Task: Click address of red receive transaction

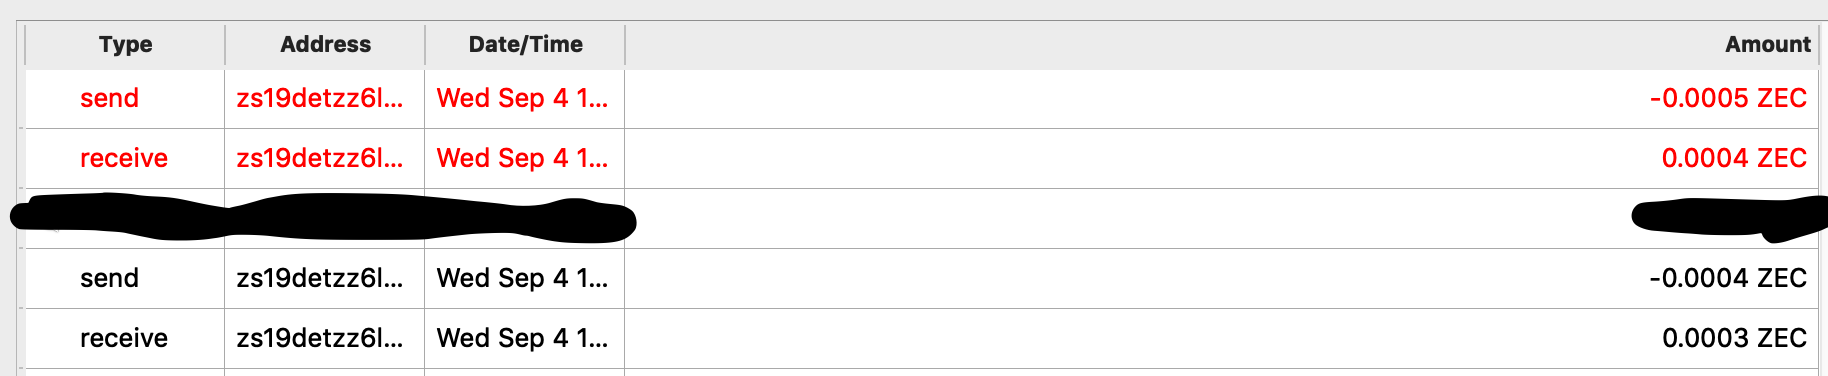Action: [320, 158]
